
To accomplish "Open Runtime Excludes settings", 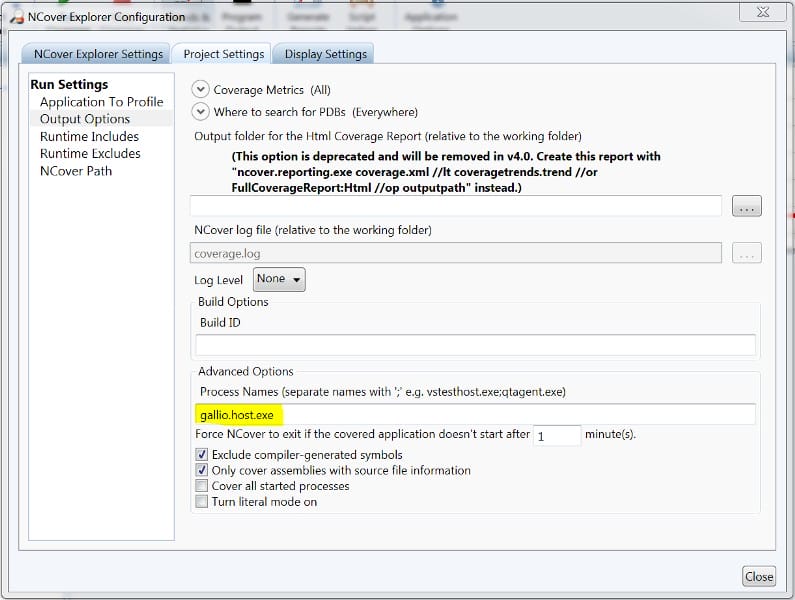I will 90,153.
